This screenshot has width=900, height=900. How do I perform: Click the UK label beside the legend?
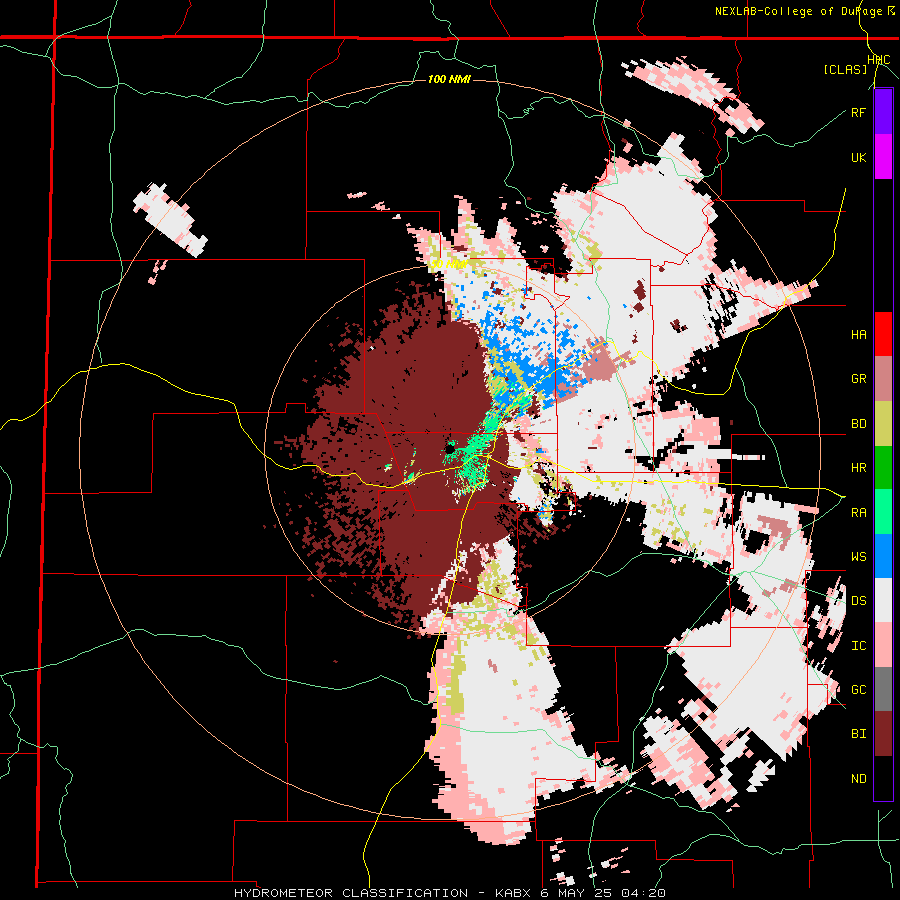pyautogui.click(x=858, y=157)
